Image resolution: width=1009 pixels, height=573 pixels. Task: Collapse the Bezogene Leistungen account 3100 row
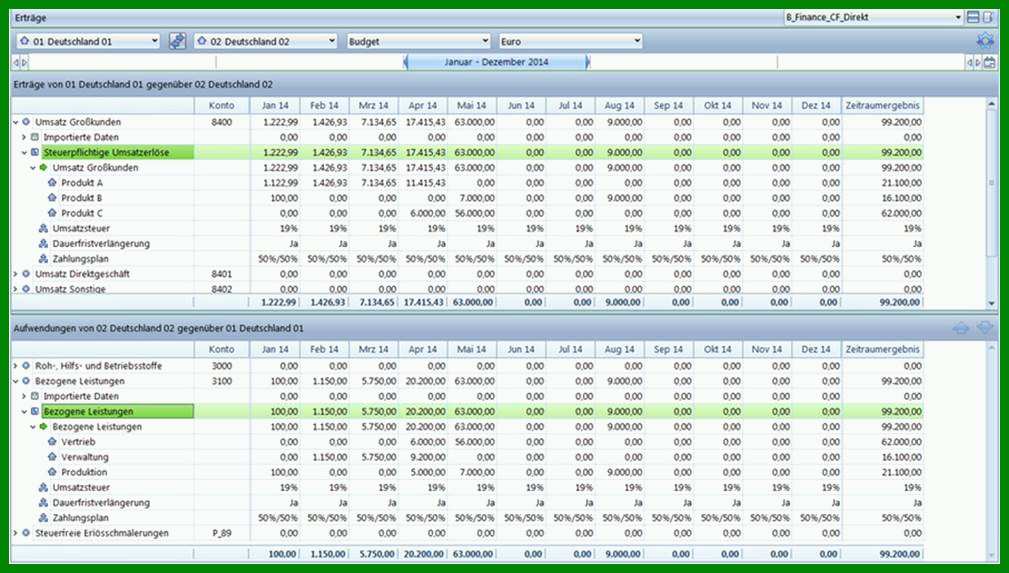coord(16,381)
